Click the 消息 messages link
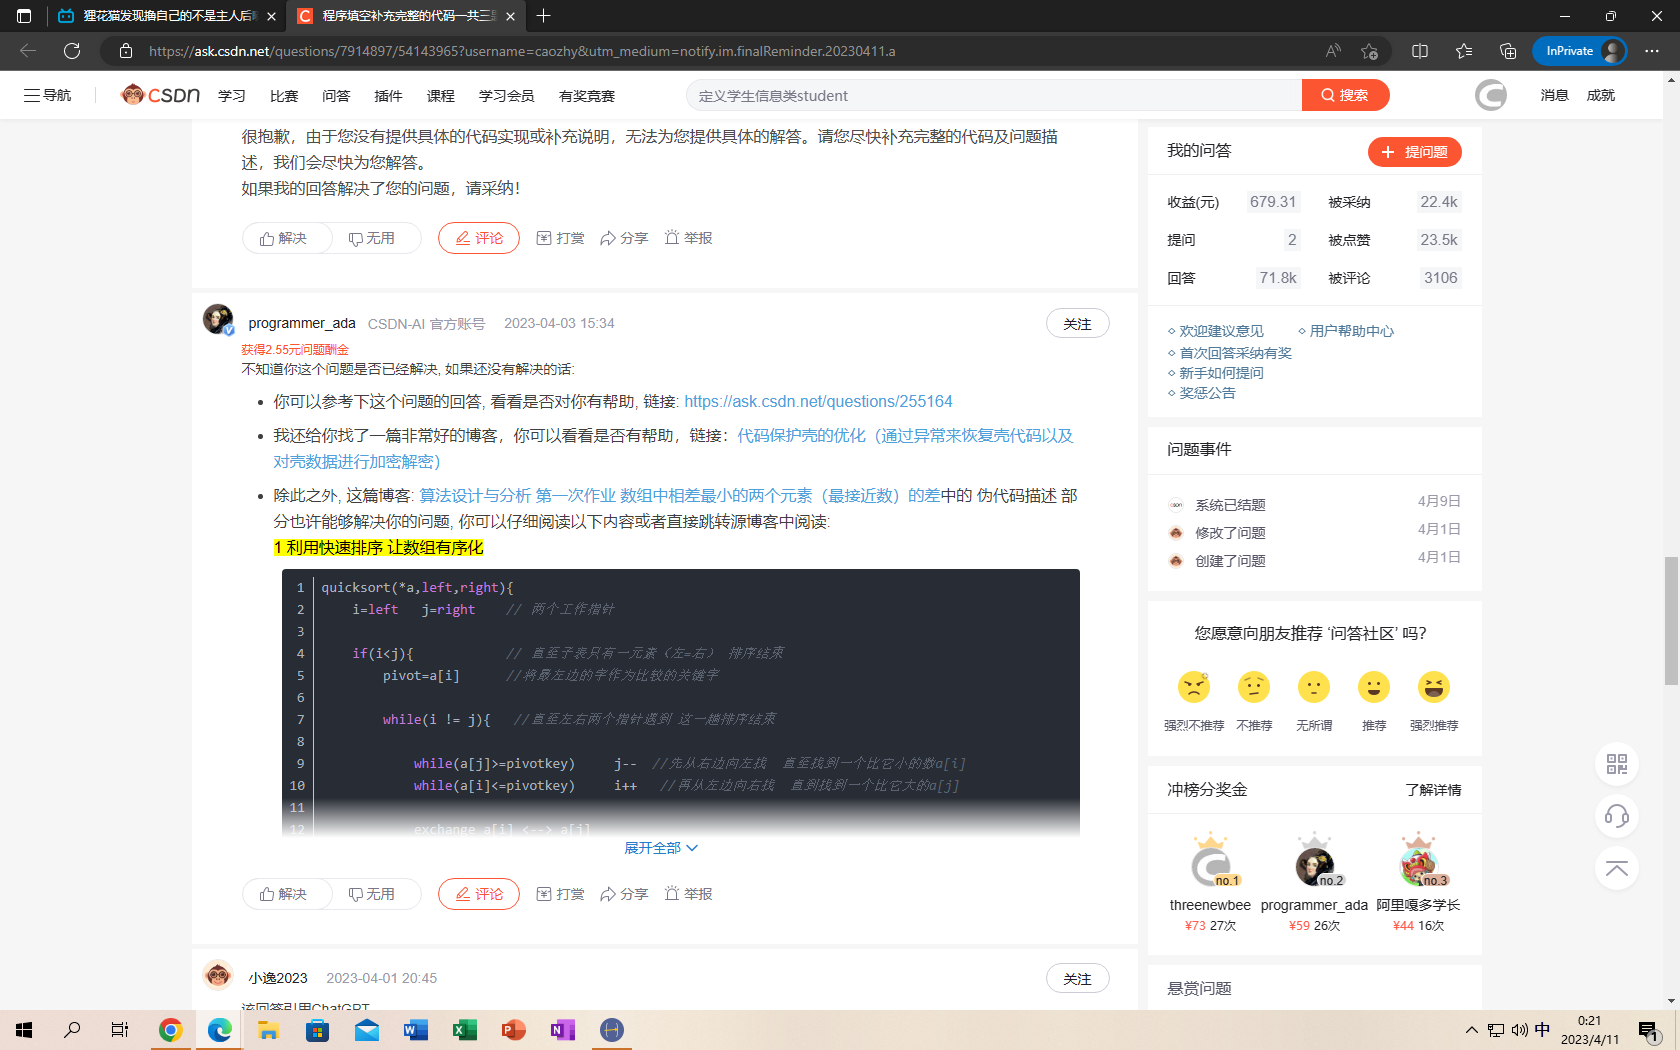1680x1050 pixels. (1554, 95)
